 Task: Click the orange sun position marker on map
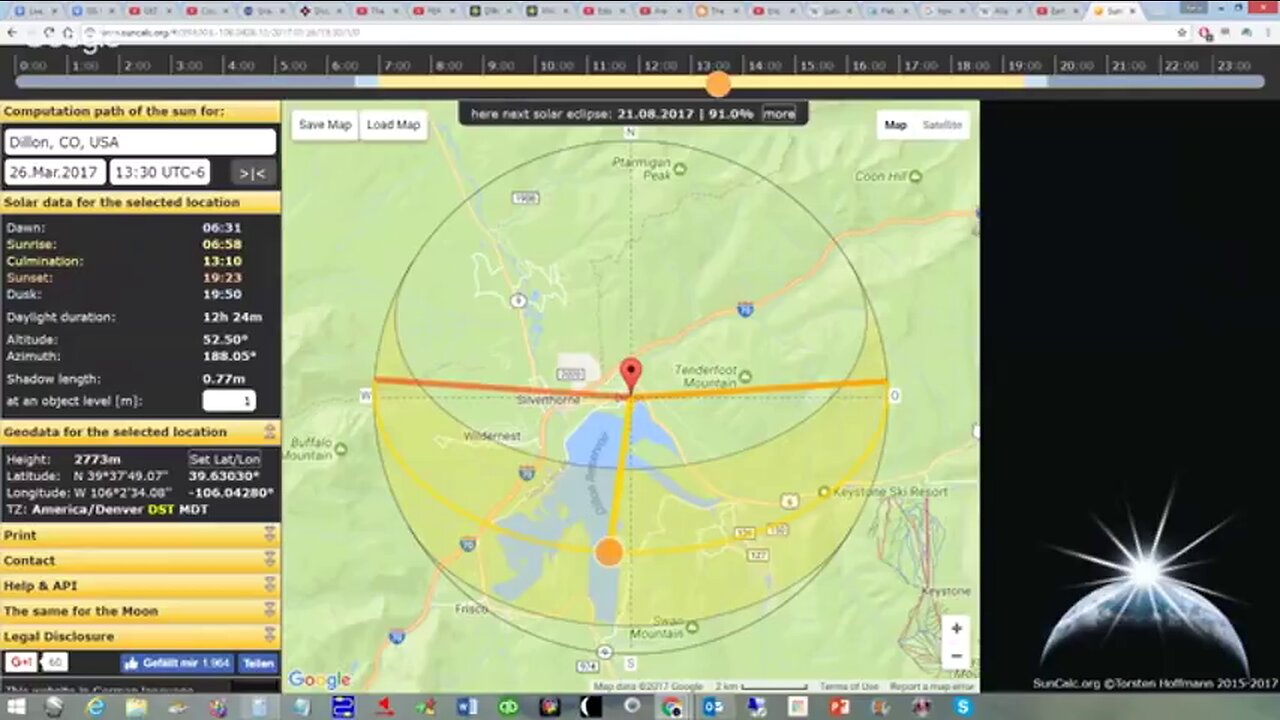click(609, 552)
